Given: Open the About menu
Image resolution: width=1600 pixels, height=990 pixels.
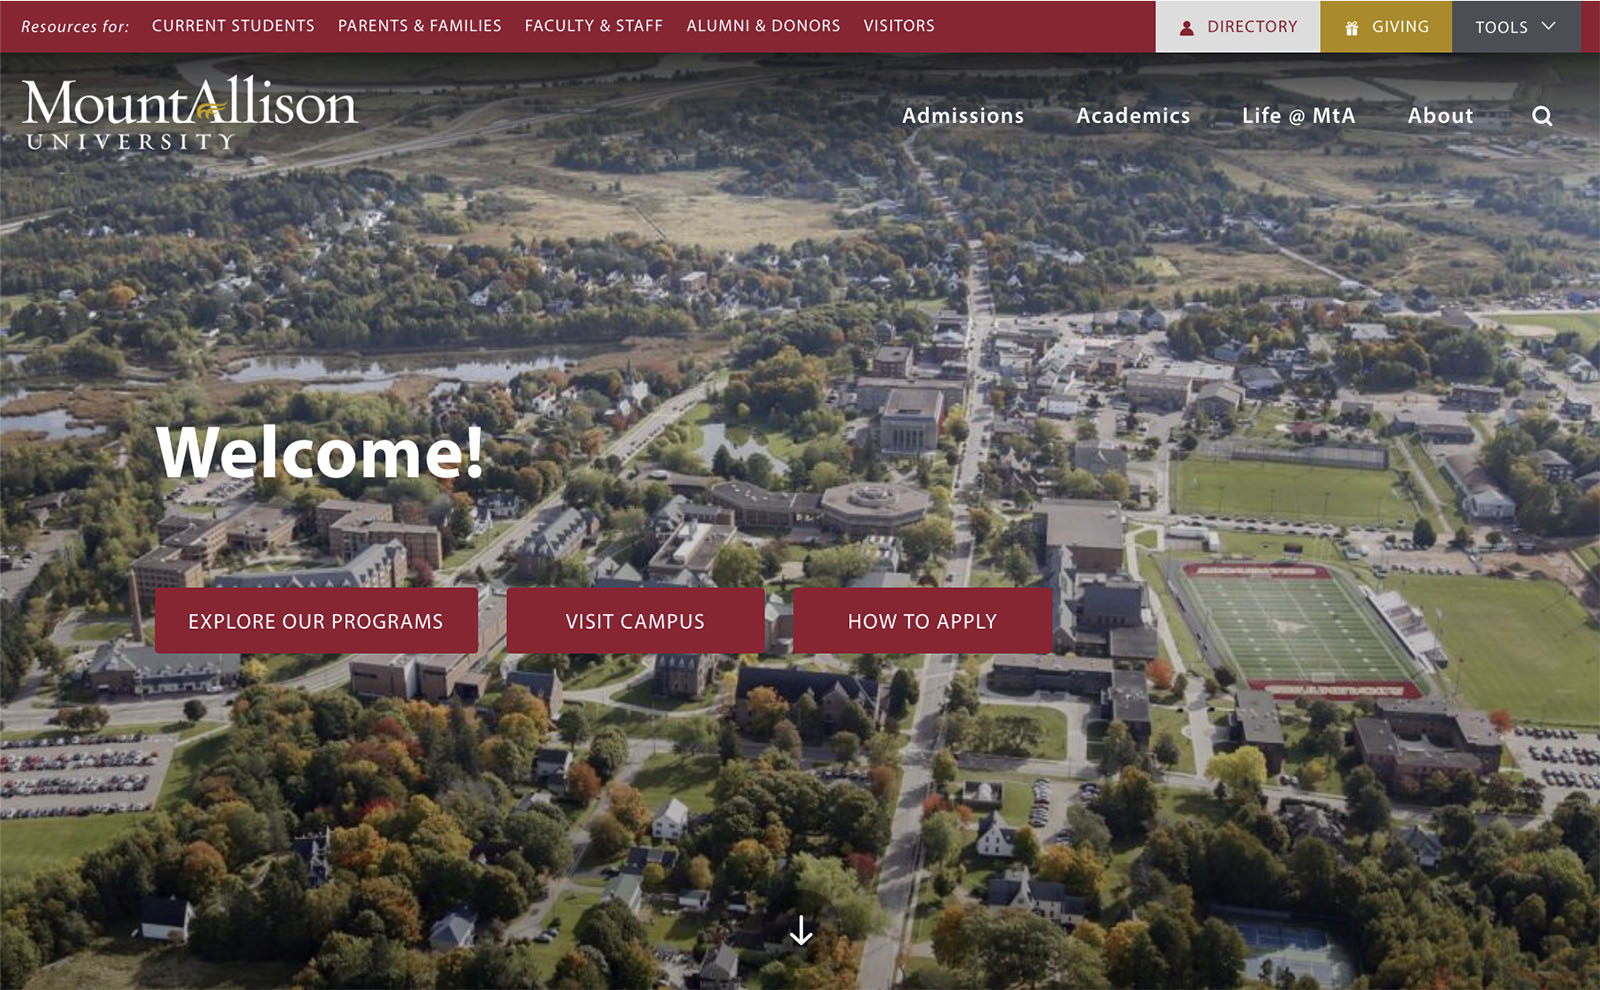Looking at the screenshot, I should (1440, 116).
